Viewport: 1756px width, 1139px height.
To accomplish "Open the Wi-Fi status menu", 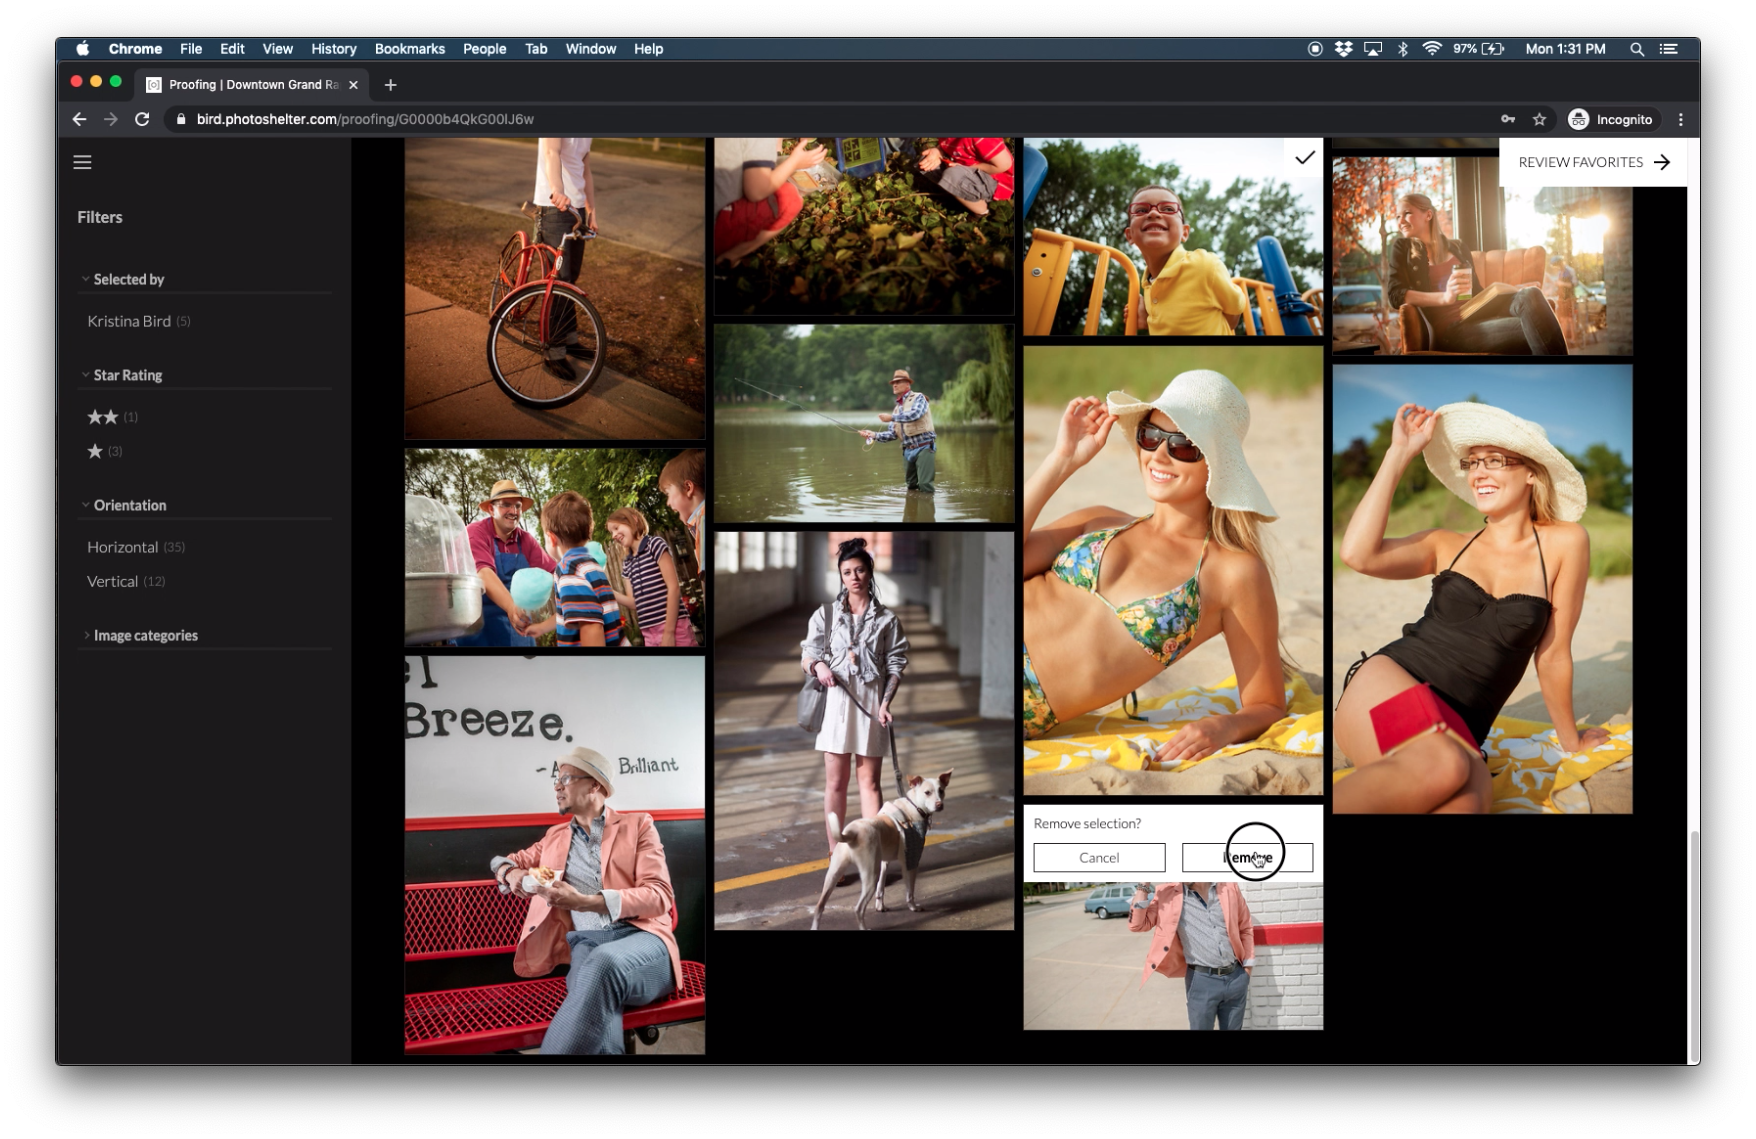I will point(1432,48).
